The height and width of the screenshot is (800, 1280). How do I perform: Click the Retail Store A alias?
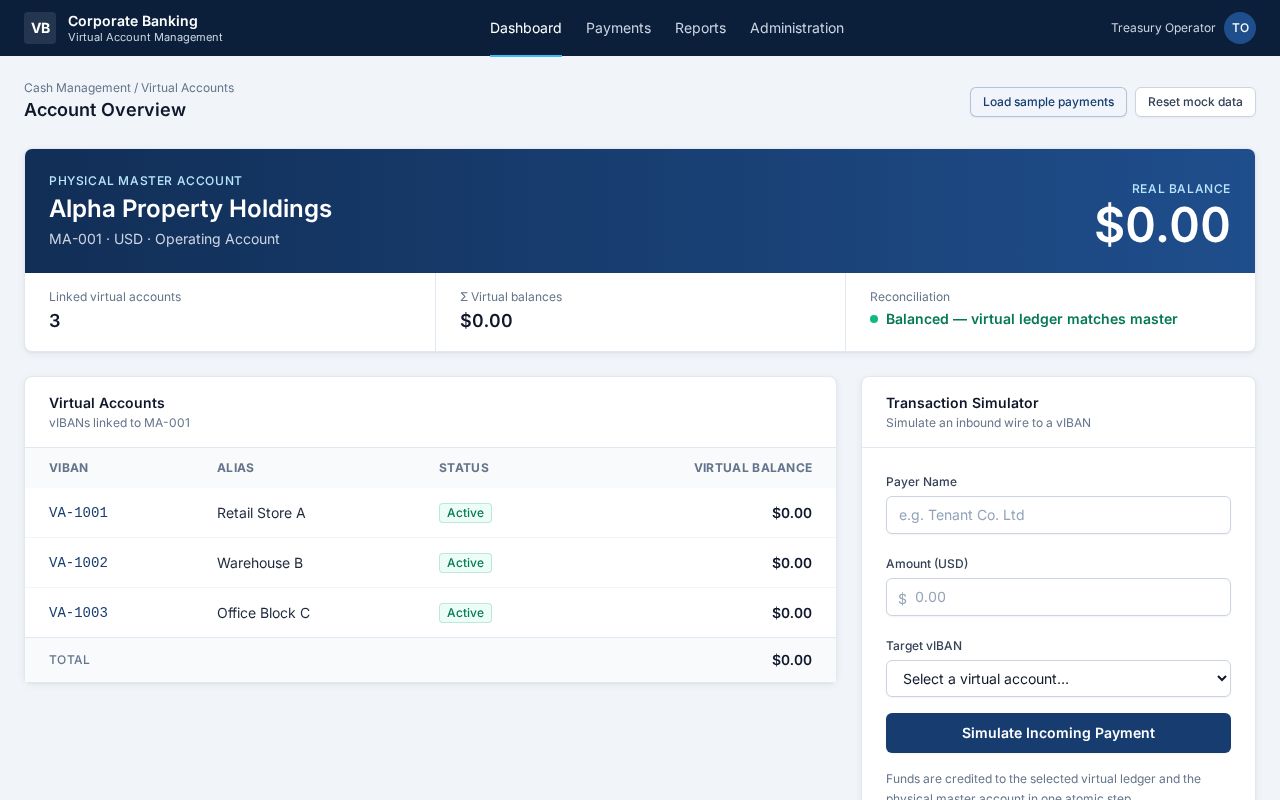[261, 513]
